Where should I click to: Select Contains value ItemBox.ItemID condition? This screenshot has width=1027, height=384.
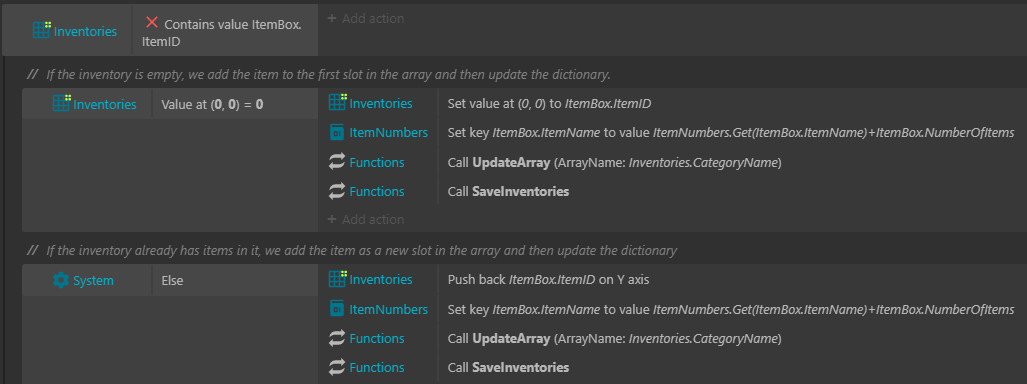coord(225,32)
